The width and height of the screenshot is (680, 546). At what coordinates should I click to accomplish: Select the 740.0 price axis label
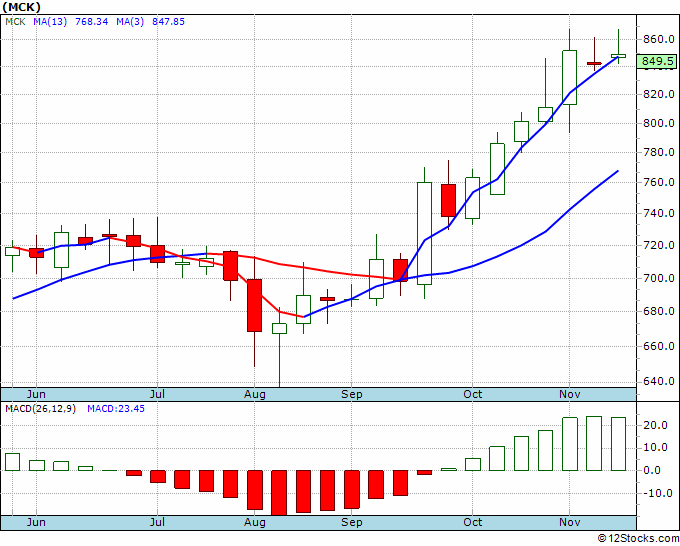tap(659, 213)
